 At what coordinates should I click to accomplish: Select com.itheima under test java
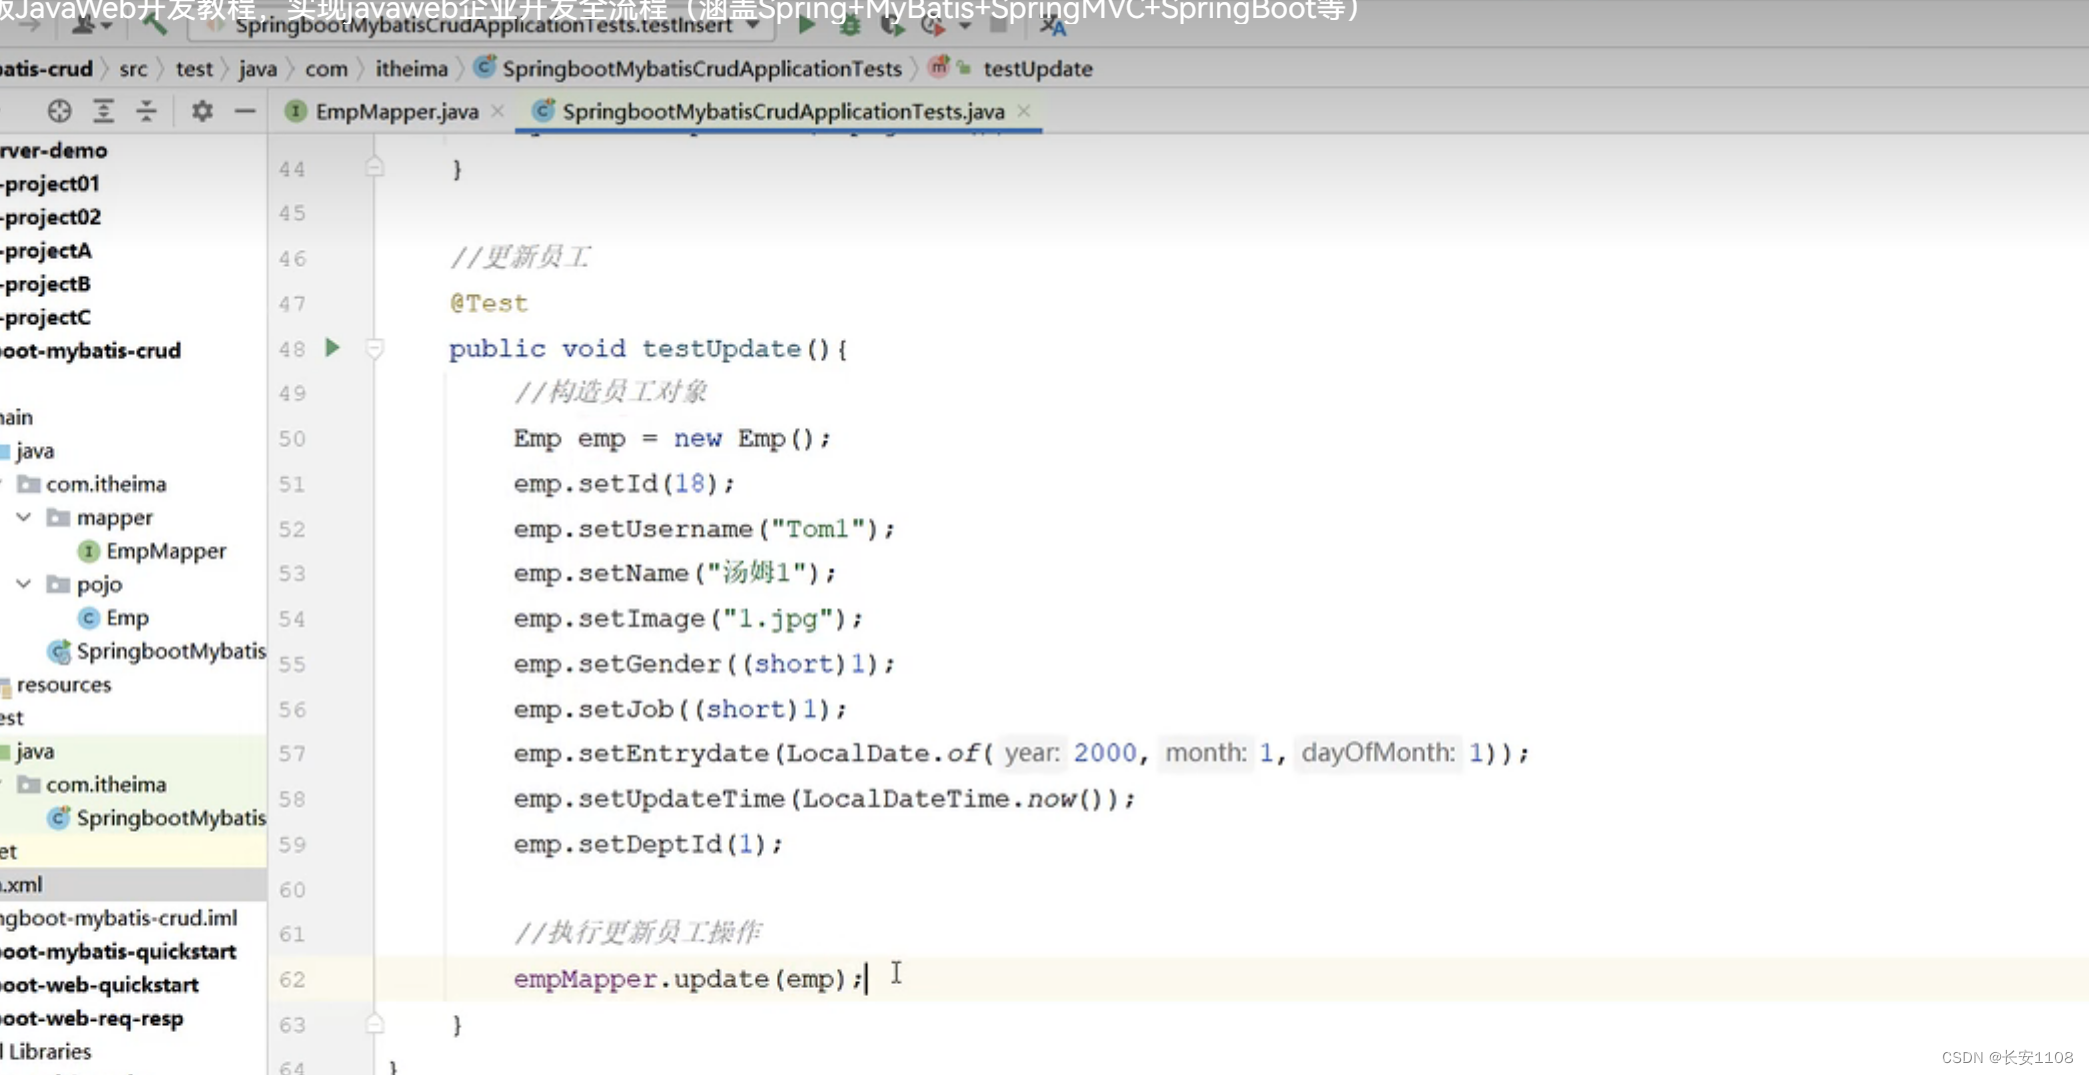click(x=106, y=785)
